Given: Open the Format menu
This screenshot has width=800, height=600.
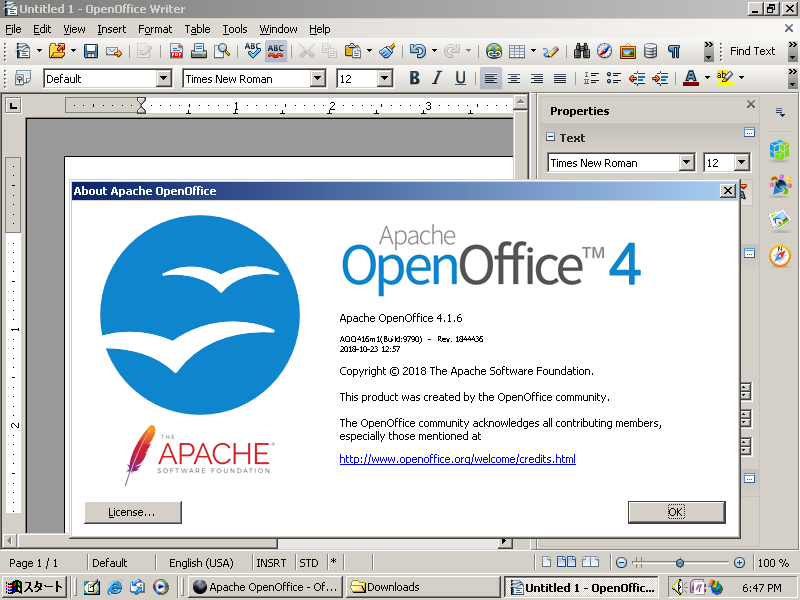Looking at the screenshot, I should tap(155, 29).
